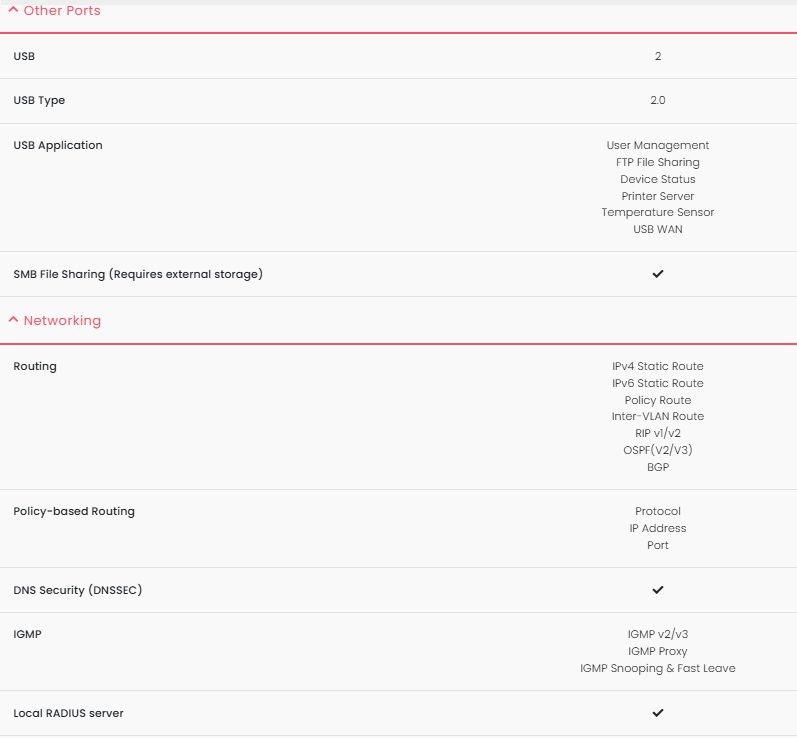The image size is (797, 738).
Task: Click the Other Ports heading text
Action: pos(62,10)
